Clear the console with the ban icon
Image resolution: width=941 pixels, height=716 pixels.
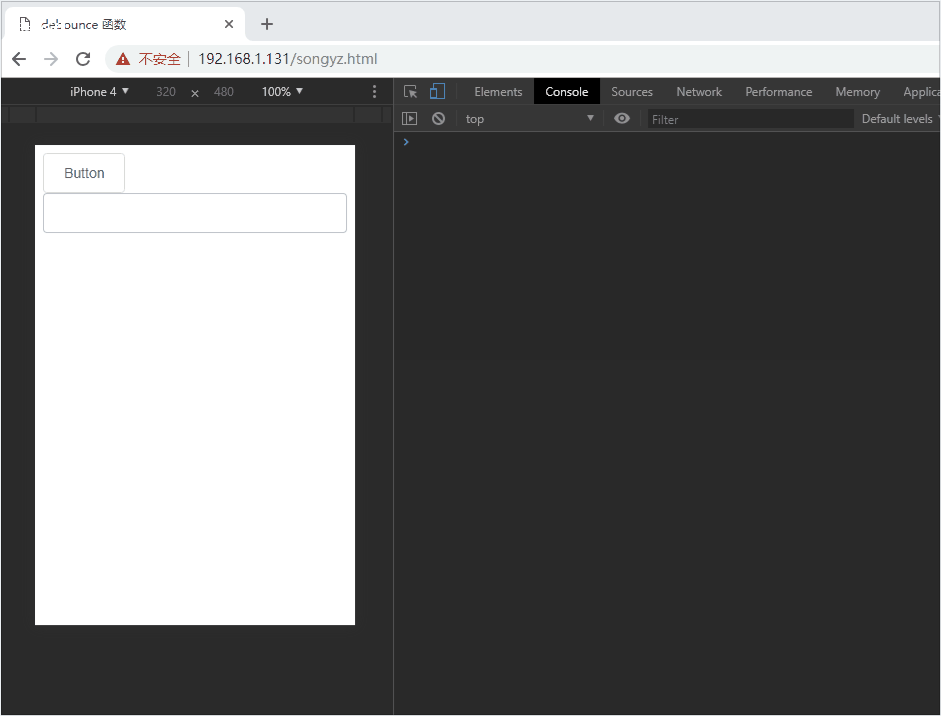(439, 119)
